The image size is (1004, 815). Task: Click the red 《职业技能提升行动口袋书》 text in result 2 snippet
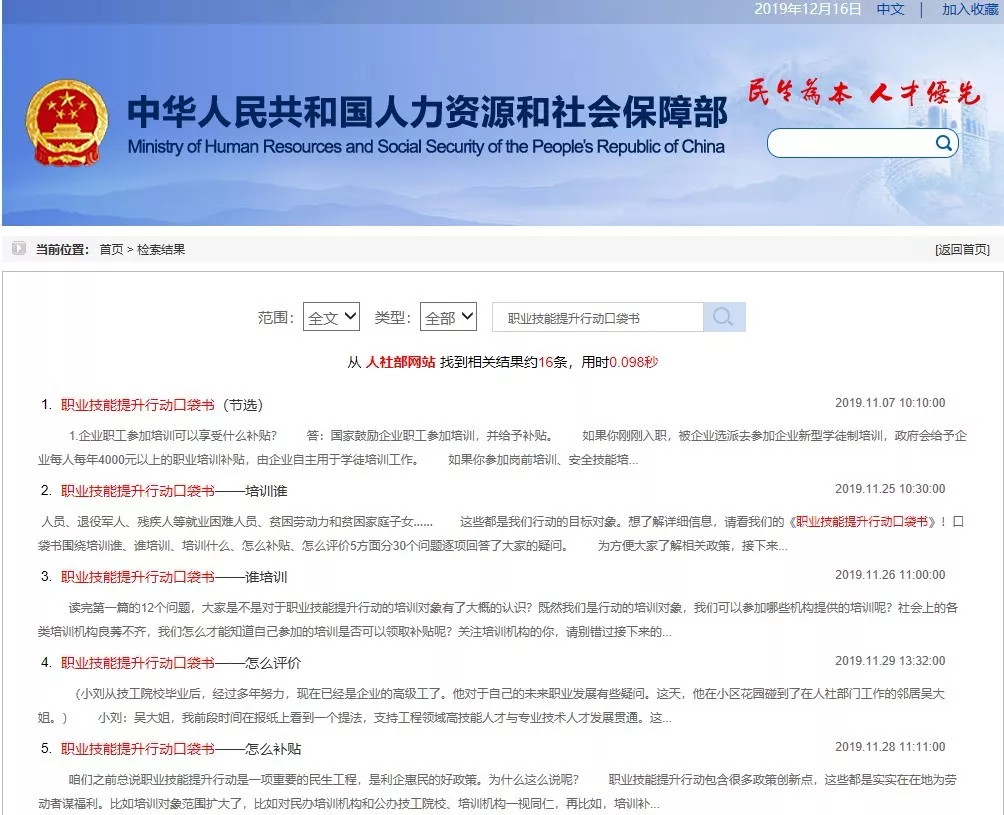tap(862, 522)
